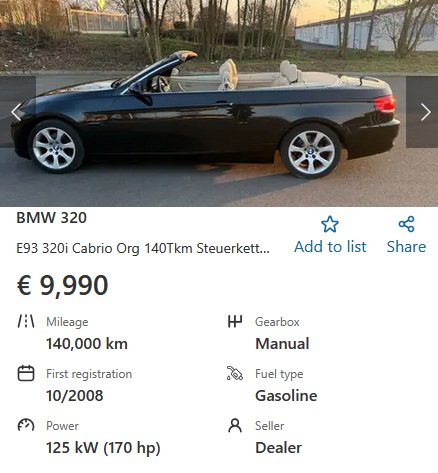Click the star favorite icon

pyautogui.click(x=330, y=224)
